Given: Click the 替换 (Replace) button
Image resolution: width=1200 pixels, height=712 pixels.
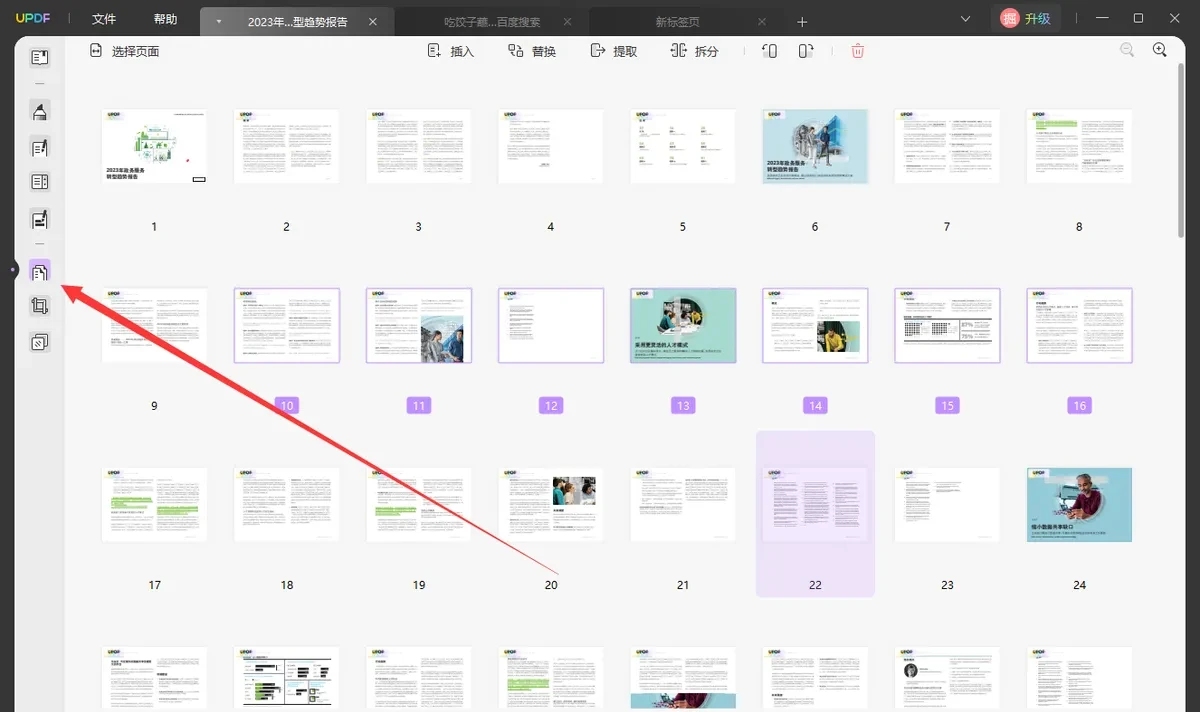Looking at the screenshot, I should 532,51.
